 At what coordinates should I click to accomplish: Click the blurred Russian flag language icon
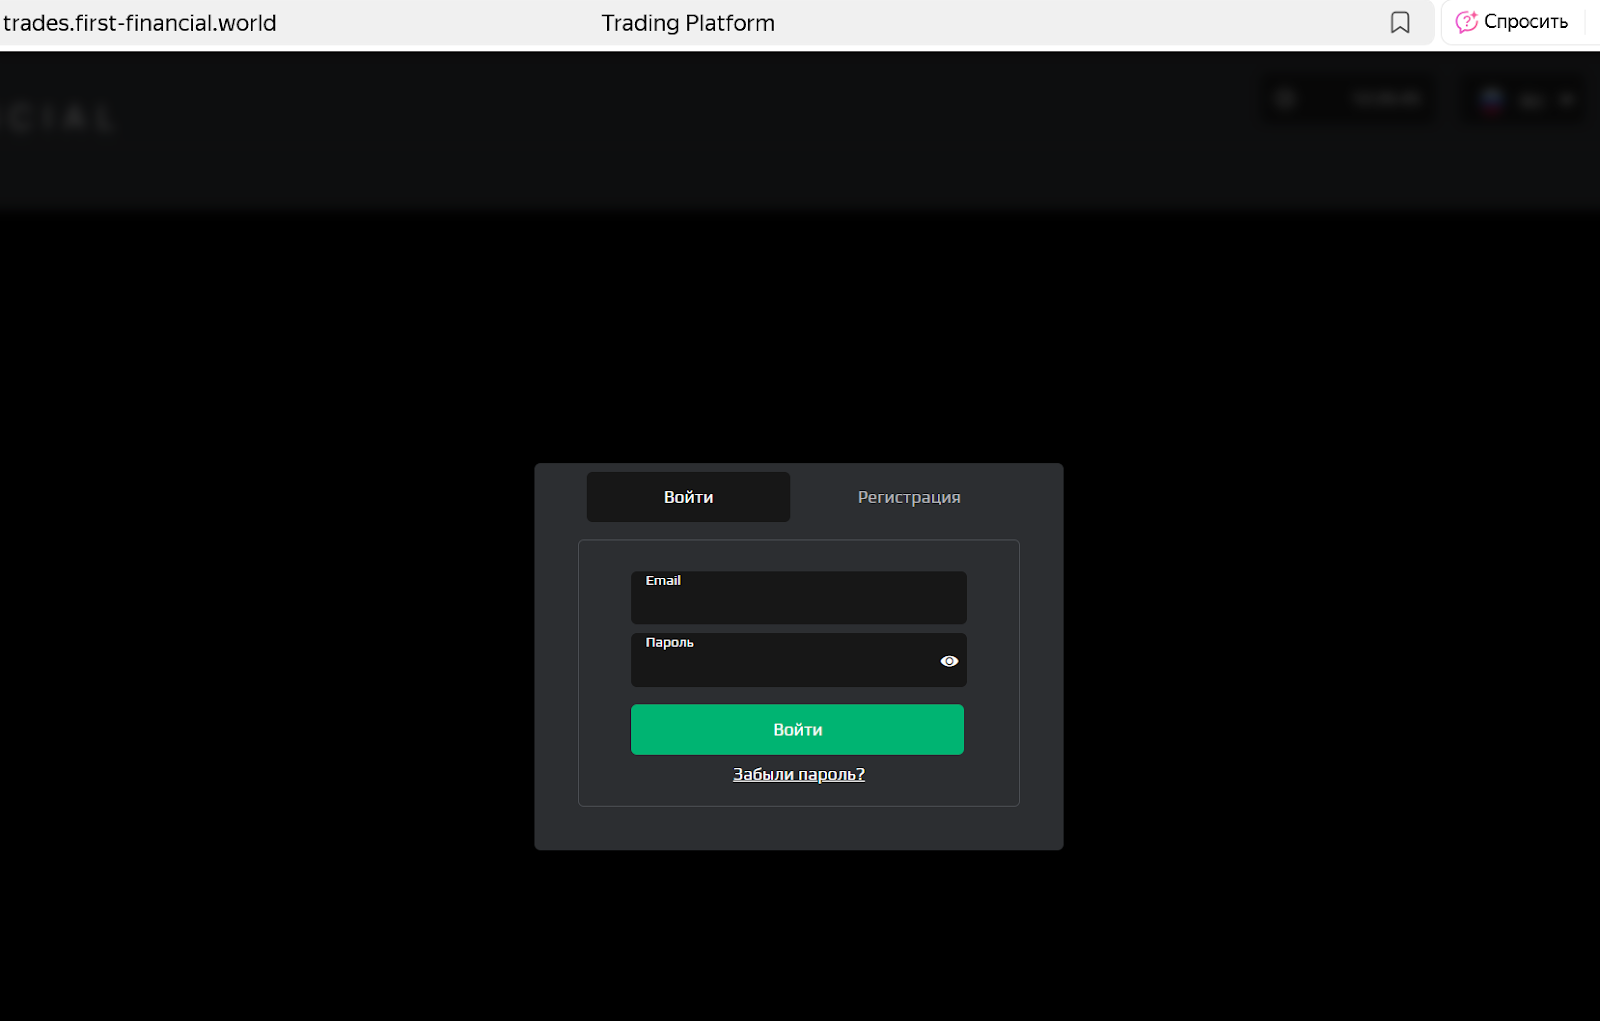point(1492,99)
